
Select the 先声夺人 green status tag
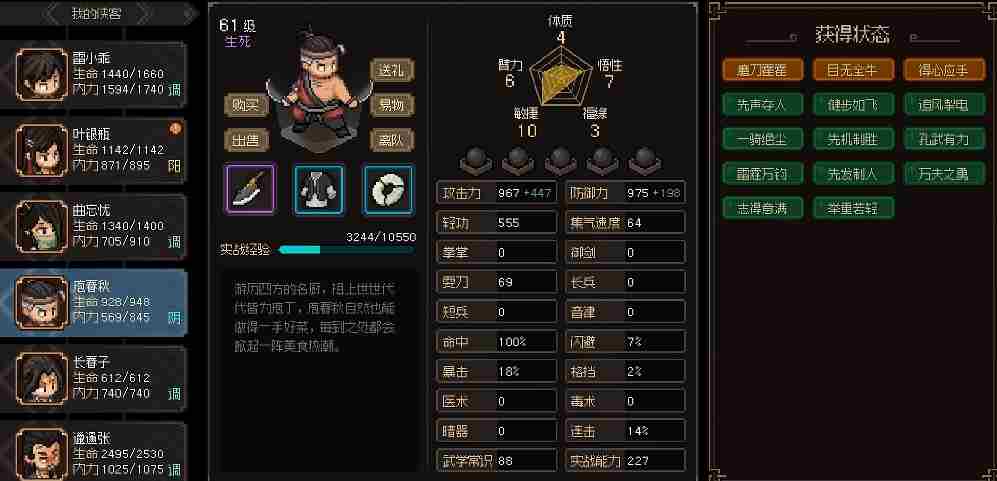762,104
